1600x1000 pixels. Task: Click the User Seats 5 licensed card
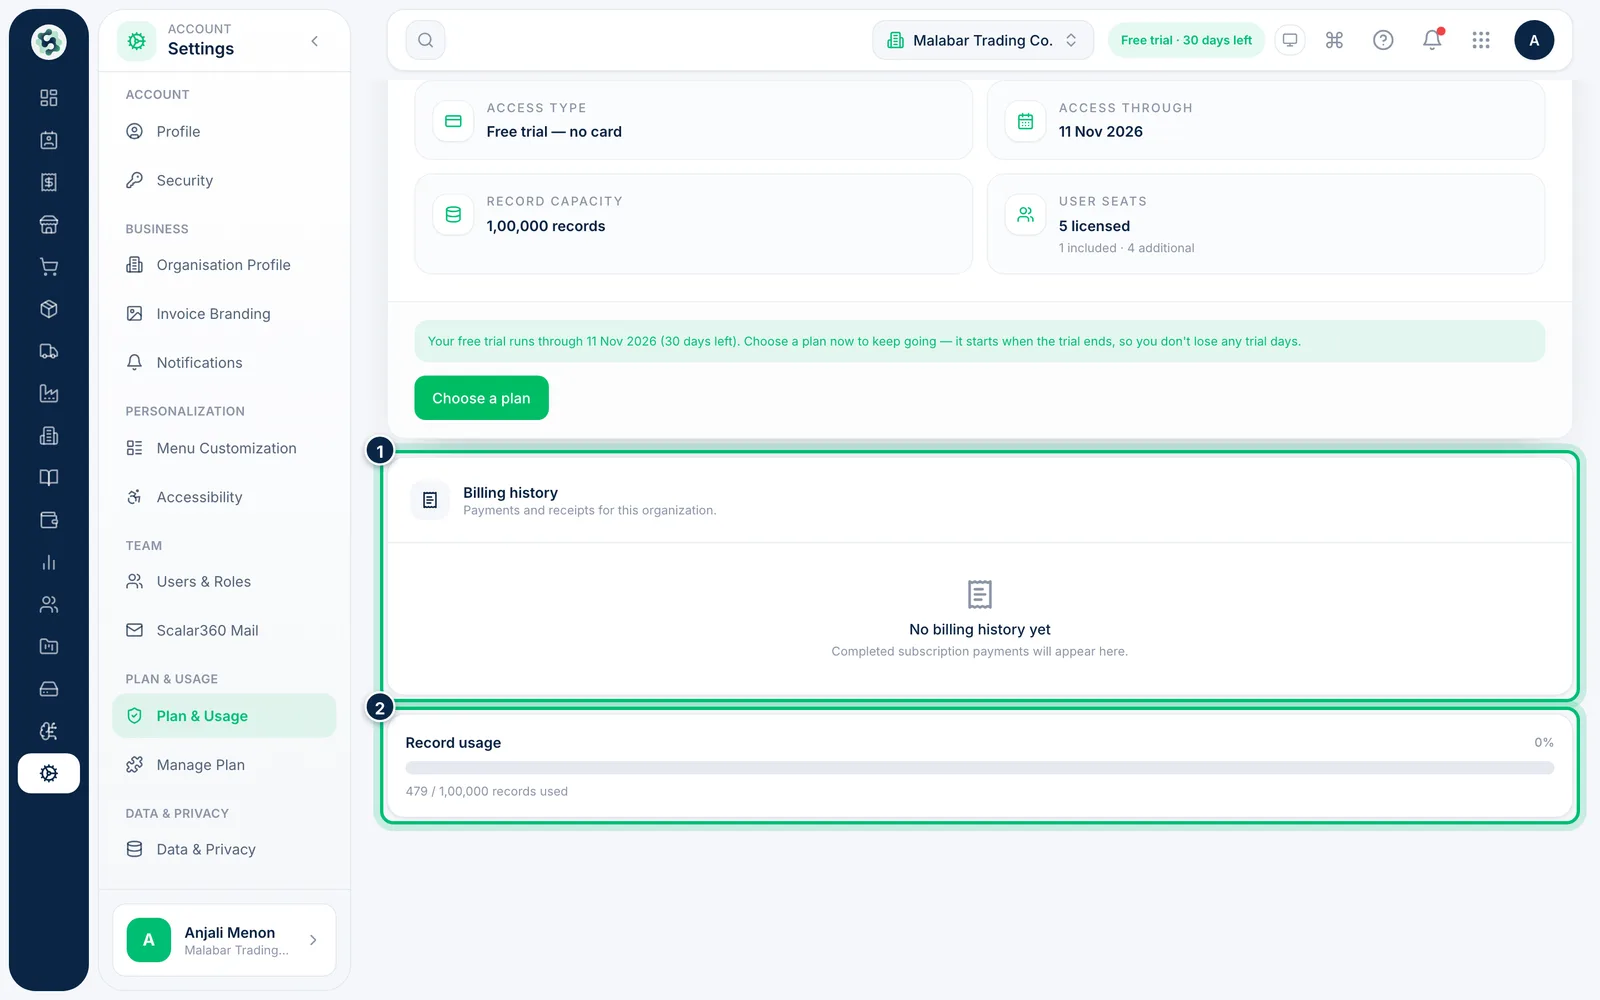[x=1266, y=224]
